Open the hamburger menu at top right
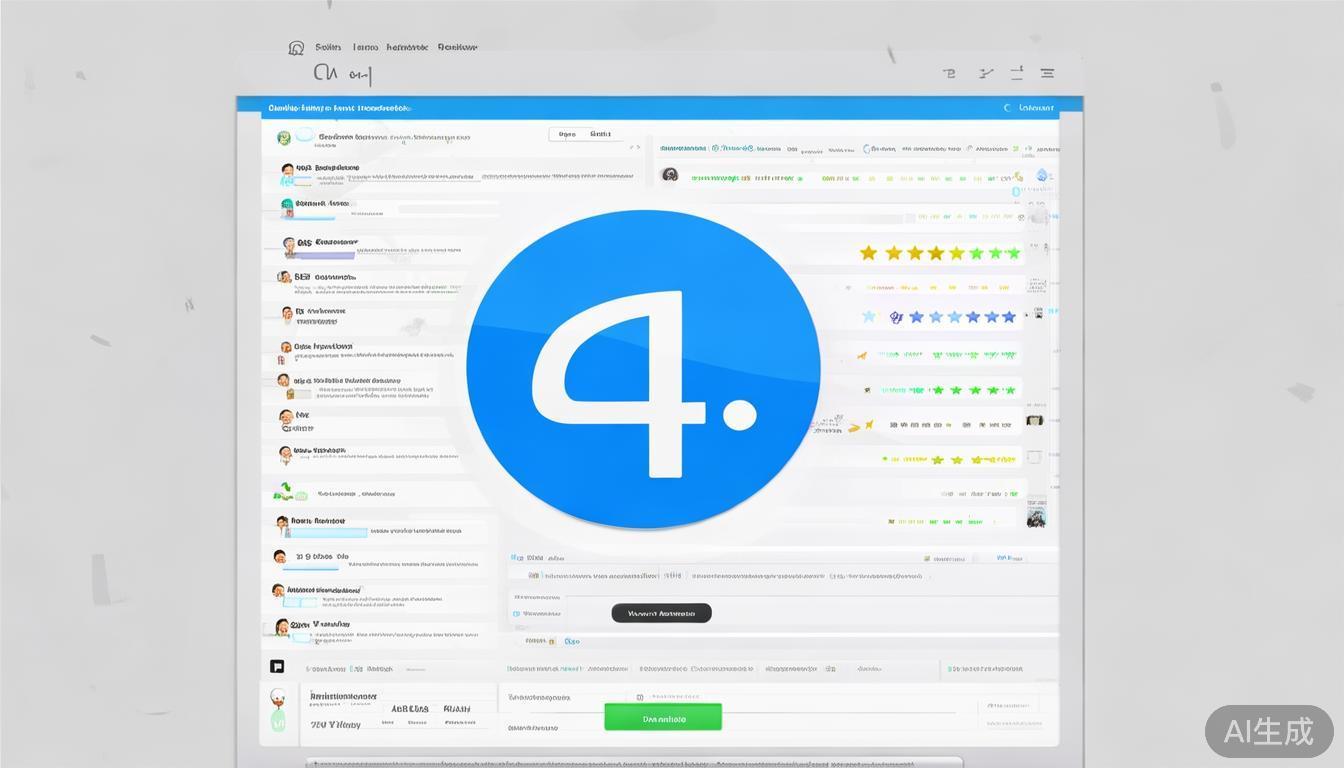Image resolution: width=1344 pixels, height=768 pixels. pos(1047,73)
